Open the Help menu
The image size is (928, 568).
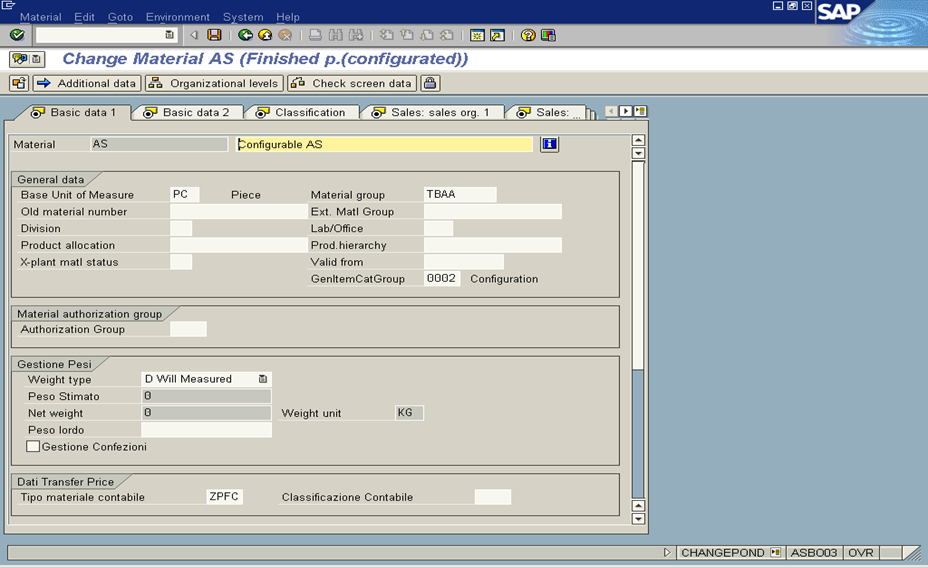pos(288,17)
